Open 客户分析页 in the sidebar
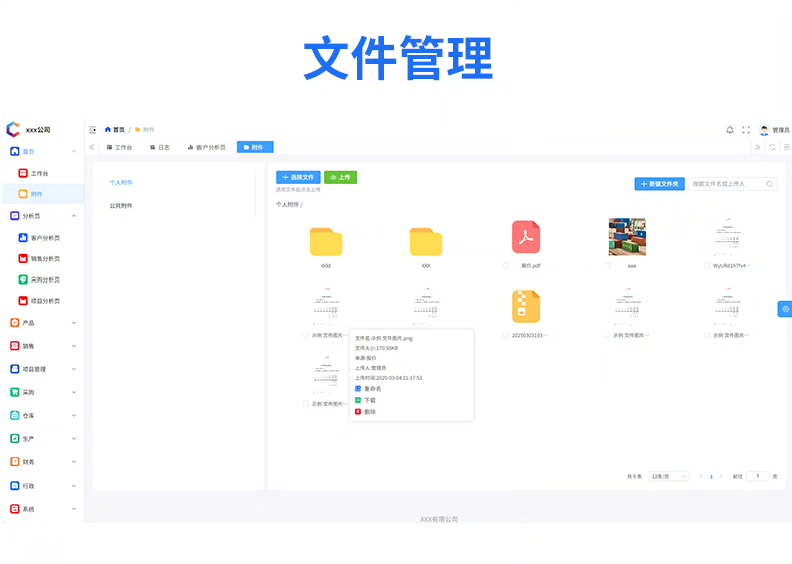The image size is (792, 564). (x=39, y=238)
